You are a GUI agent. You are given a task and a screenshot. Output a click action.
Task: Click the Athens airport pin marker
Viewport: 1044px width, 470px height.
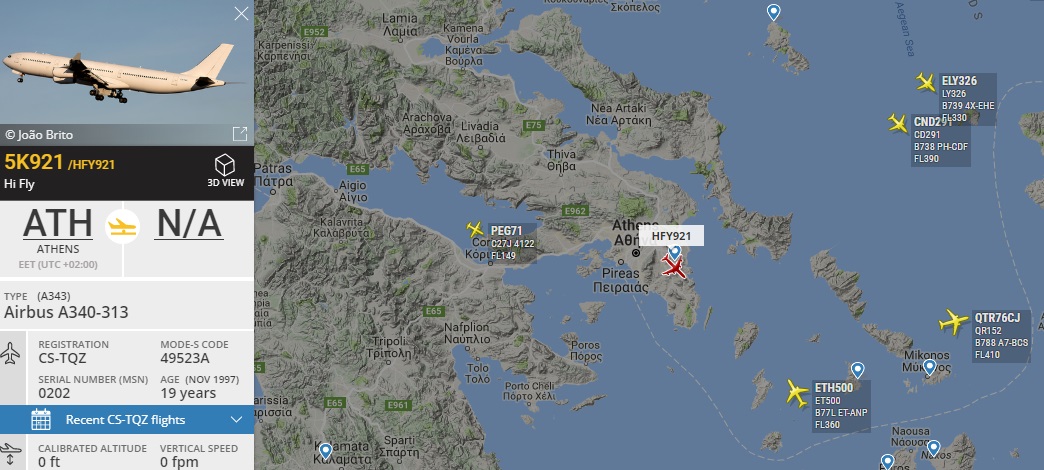(x=674, y=252)
